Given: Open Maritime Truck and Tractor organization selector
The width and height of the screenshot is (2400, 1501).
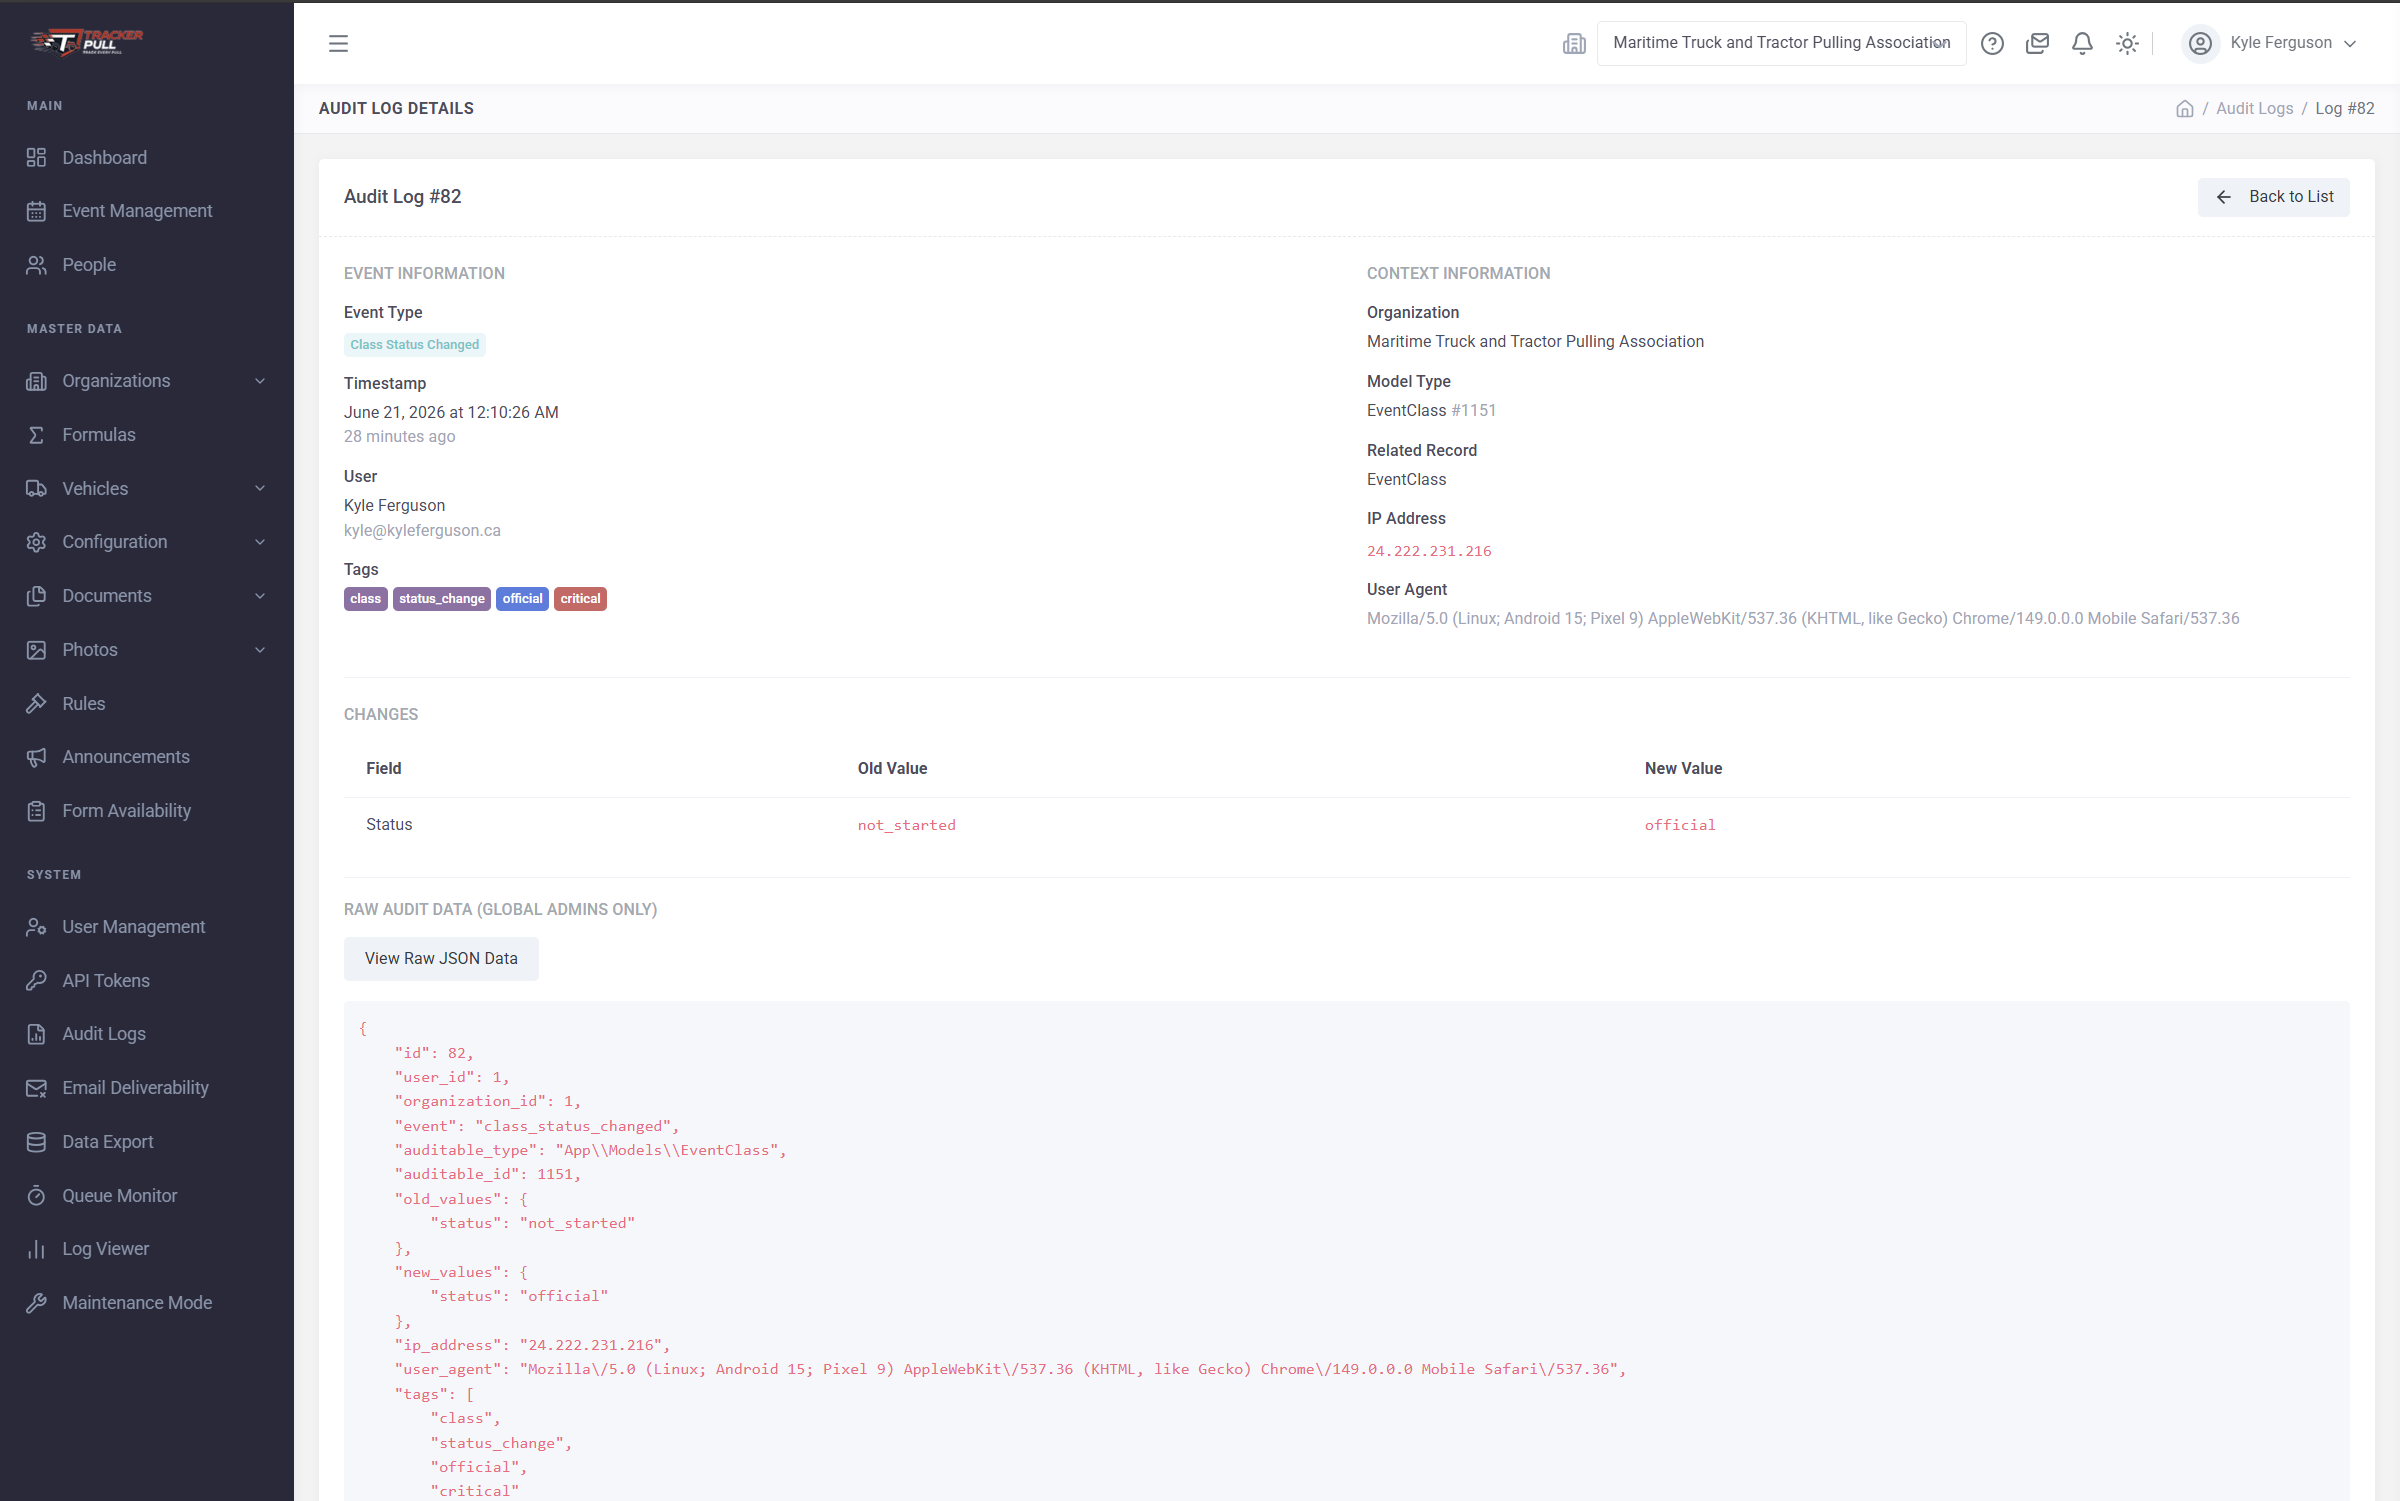Looking at the screenshot, I should [1781, 43].
